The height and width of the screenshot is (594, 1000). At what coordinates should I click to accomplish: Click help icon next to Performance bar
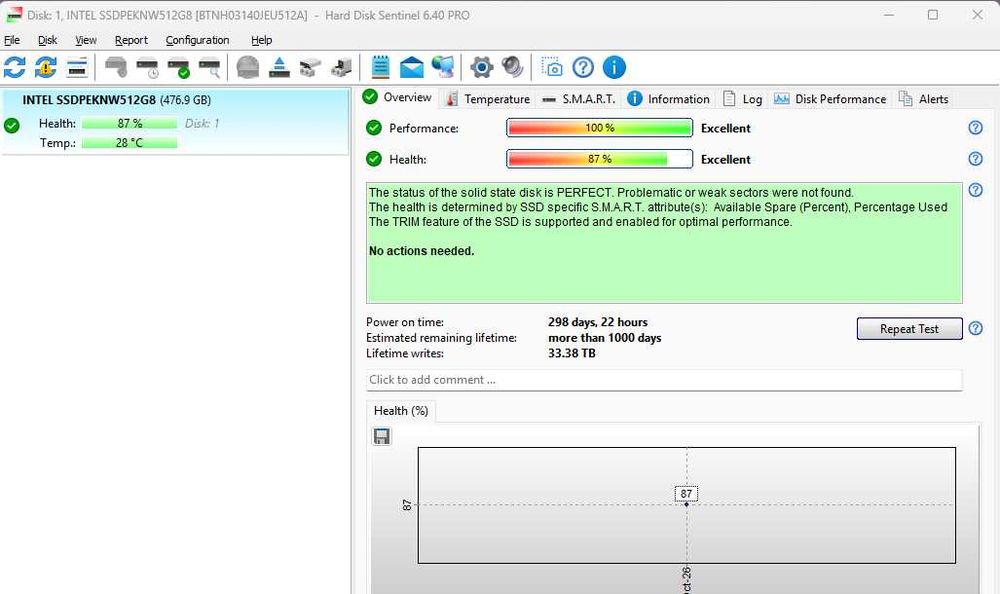click(x=975, y=128)
